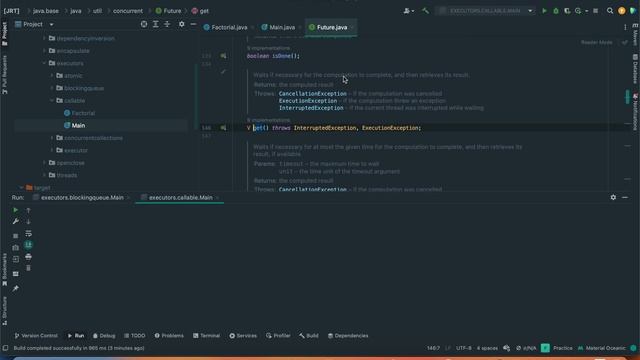Toggle scroll to end in Run console
Screen dimensions: 640x360
click(x=28, y=245)
